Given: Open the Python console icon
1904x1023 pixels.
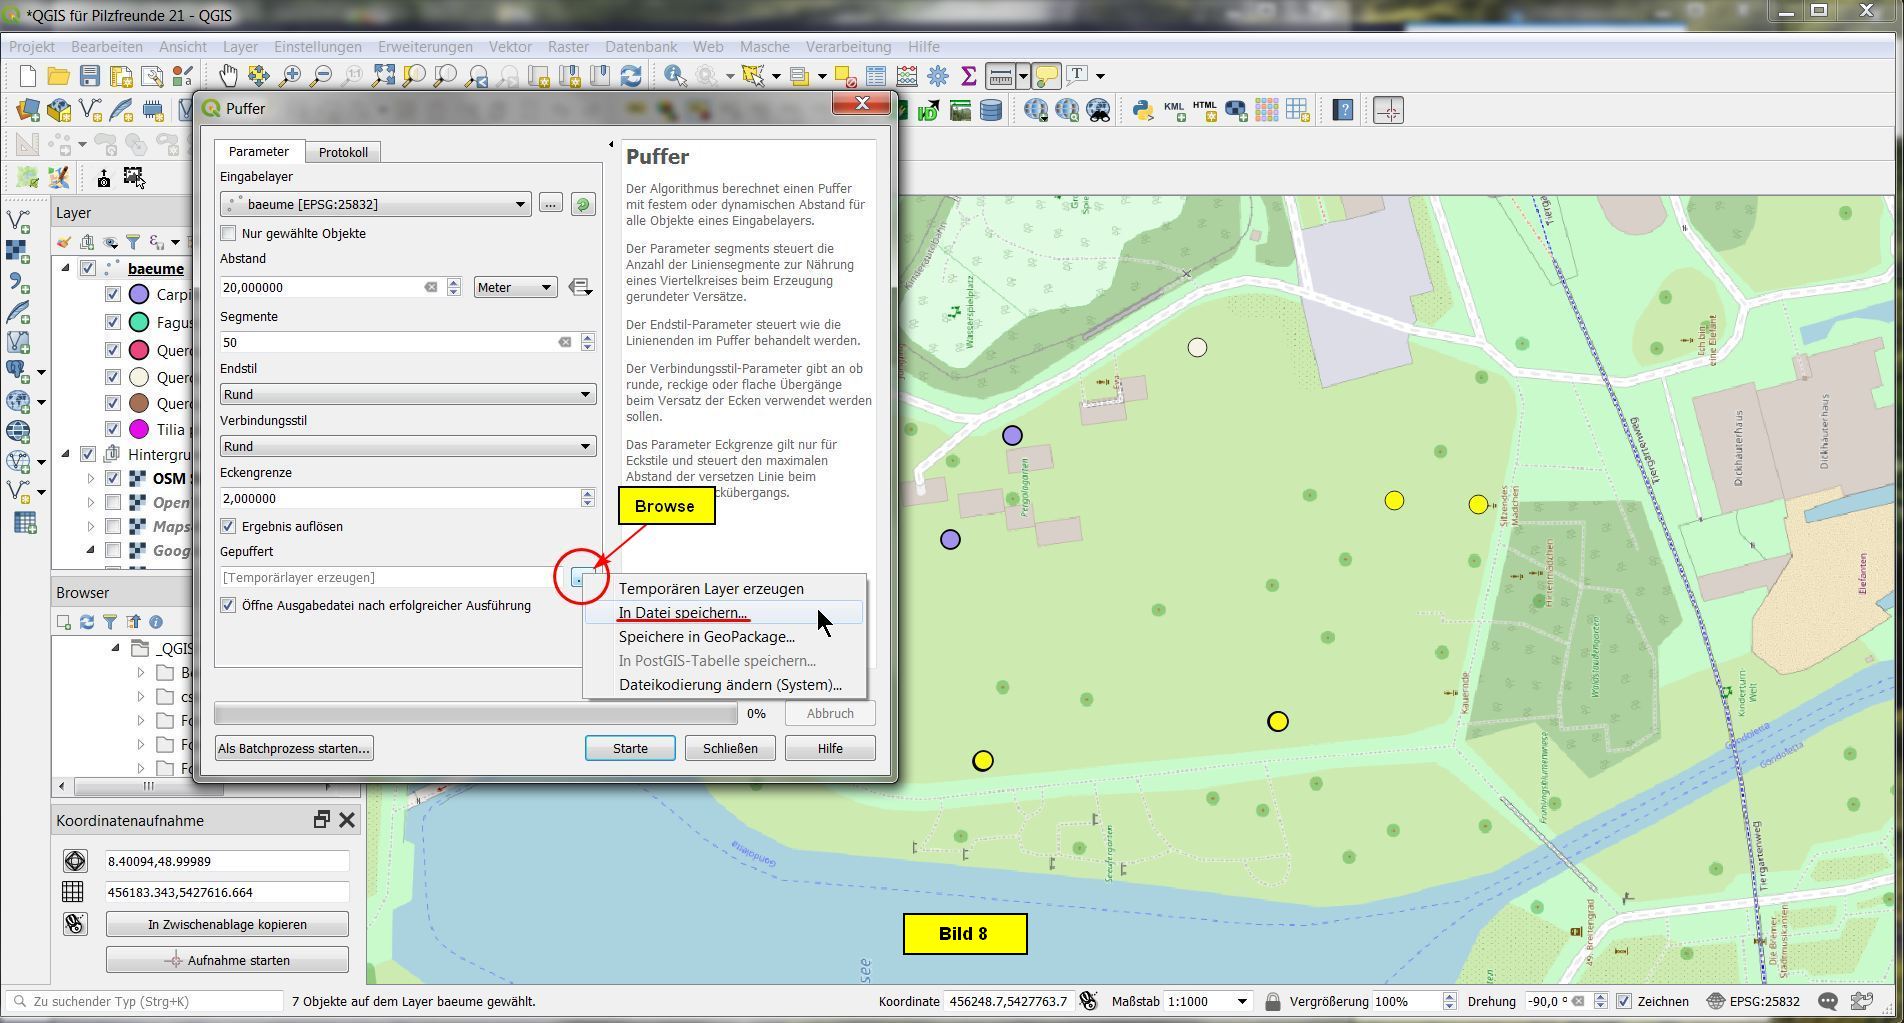Looking at the screenshot, I should click(1143, 110).
